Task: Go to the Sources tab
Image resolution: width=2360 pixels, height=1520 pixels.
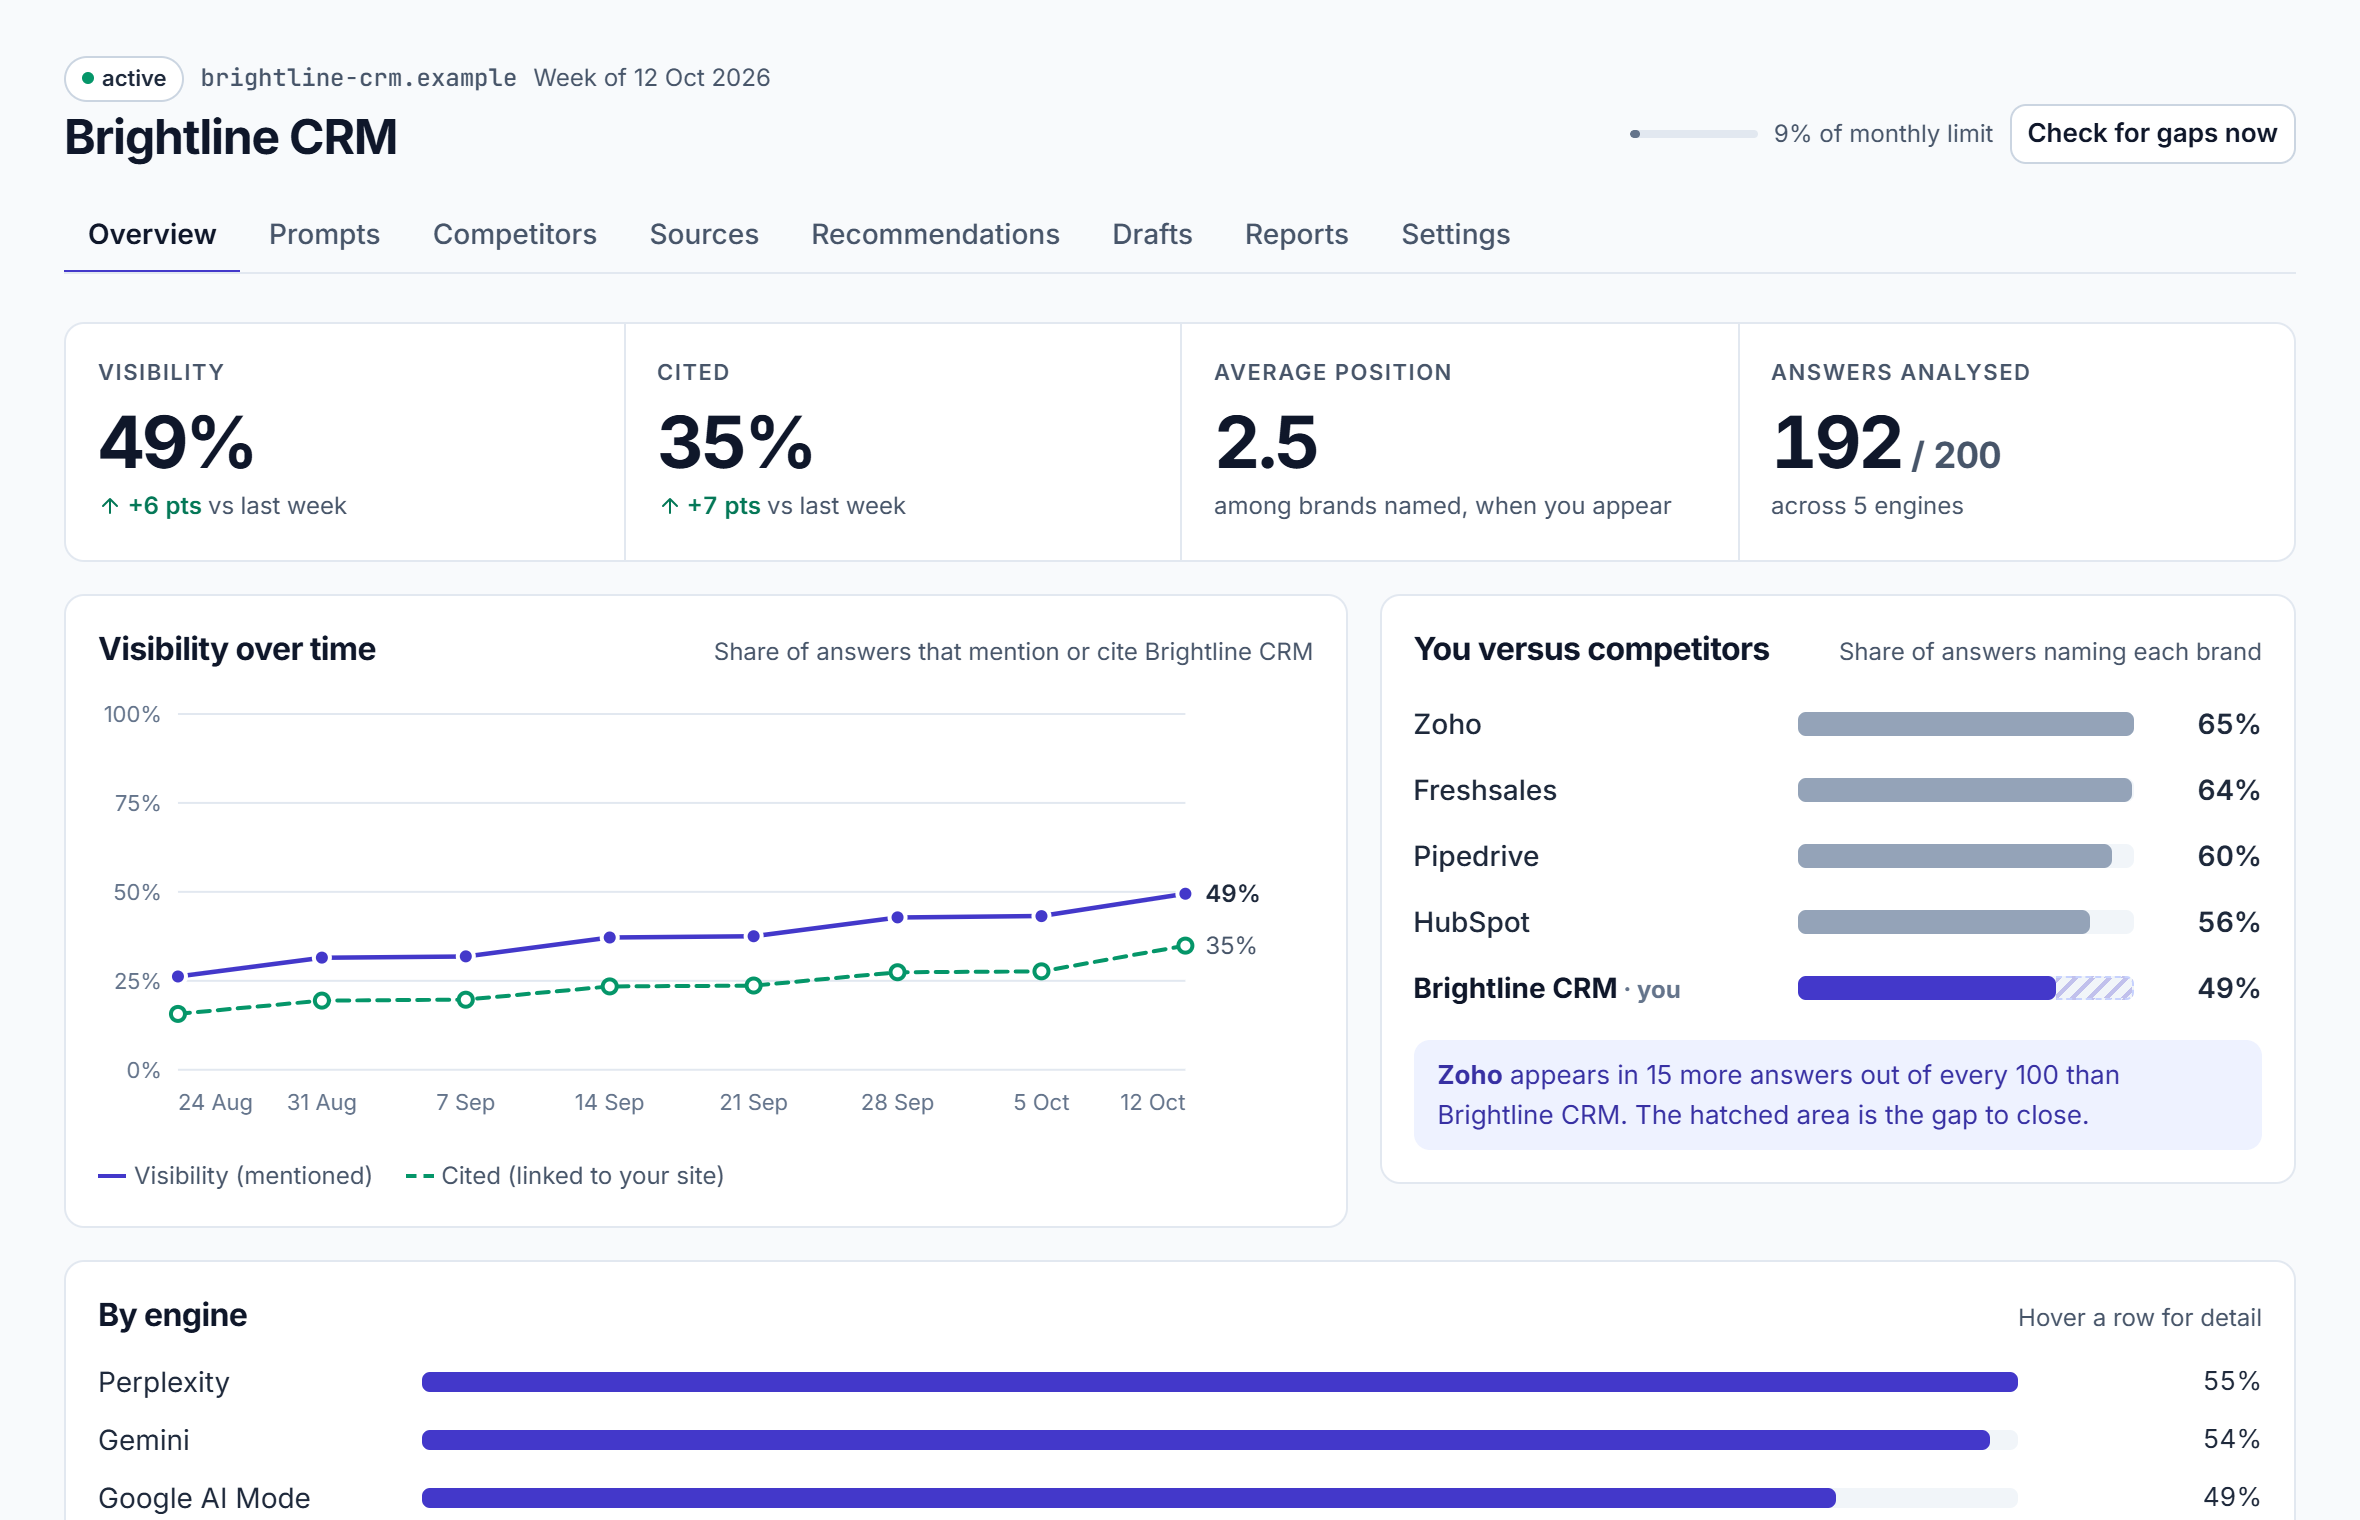Action: (704, 234)
